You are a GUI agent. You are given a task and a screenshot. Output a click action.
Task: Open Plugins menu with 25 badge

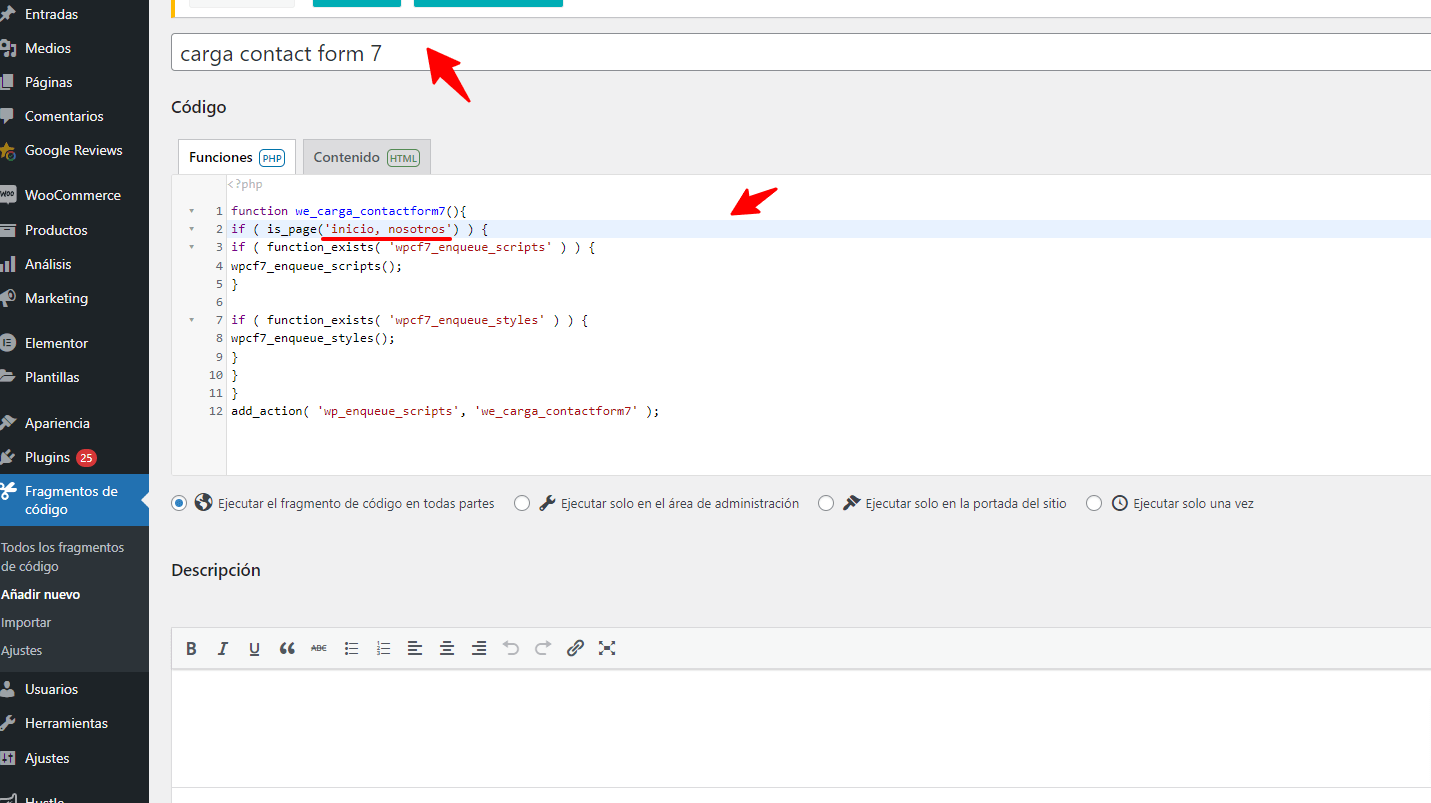pos(74,457)
